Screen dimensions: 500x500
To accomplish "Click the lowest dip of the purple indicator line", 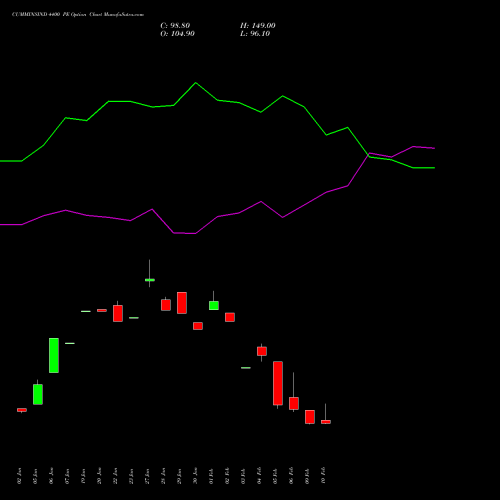I will 195,233.
